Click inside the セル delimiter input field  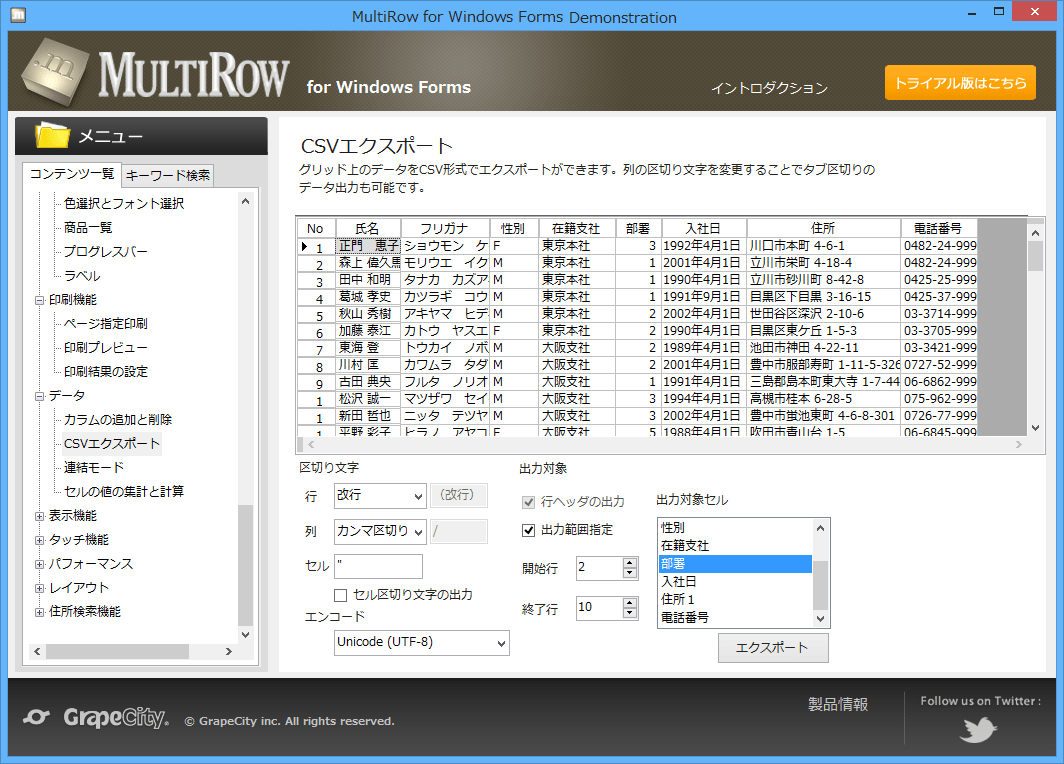tap(378, 568)
